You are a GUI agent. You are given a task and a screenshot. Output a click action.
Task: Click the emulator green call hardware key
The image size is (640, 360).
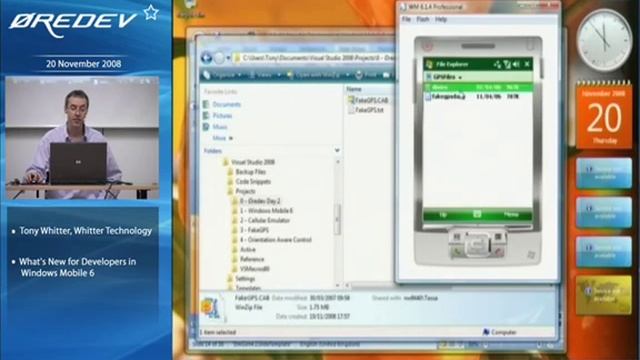pyautogui.click(x=456, y=252)
